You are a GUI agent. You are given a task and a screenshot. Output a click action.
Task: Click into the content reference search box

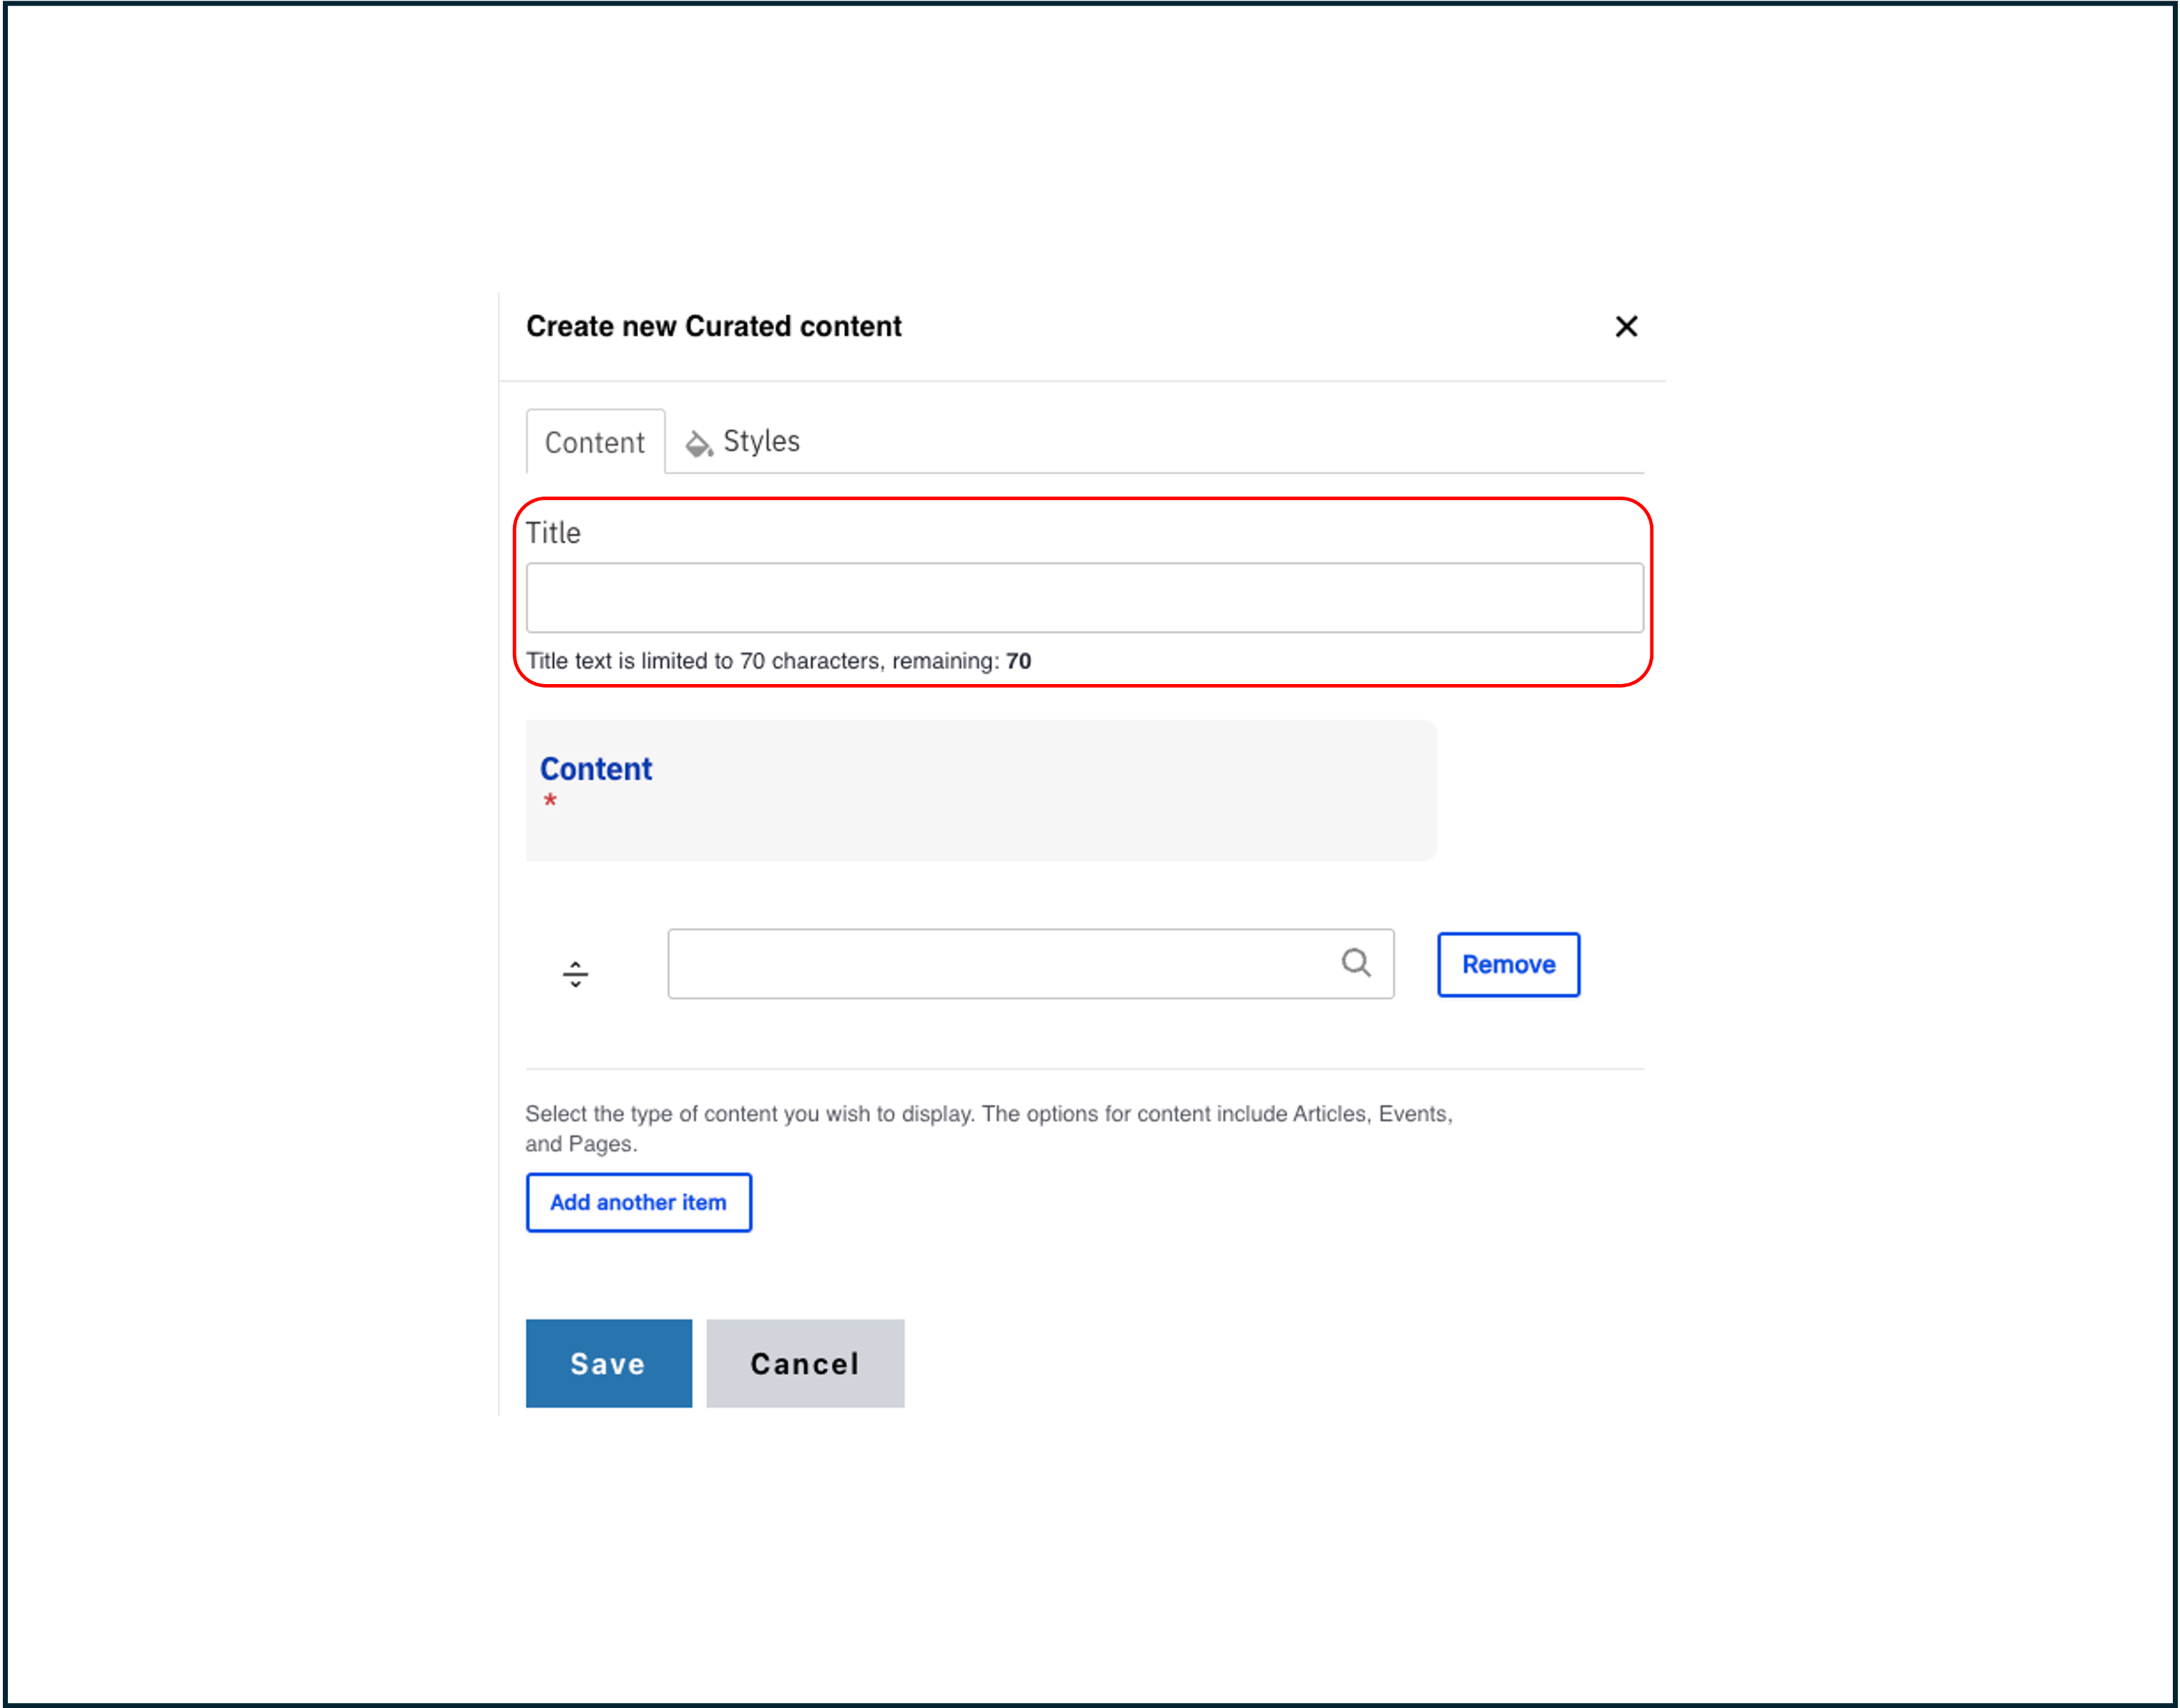coord(1000,963)
